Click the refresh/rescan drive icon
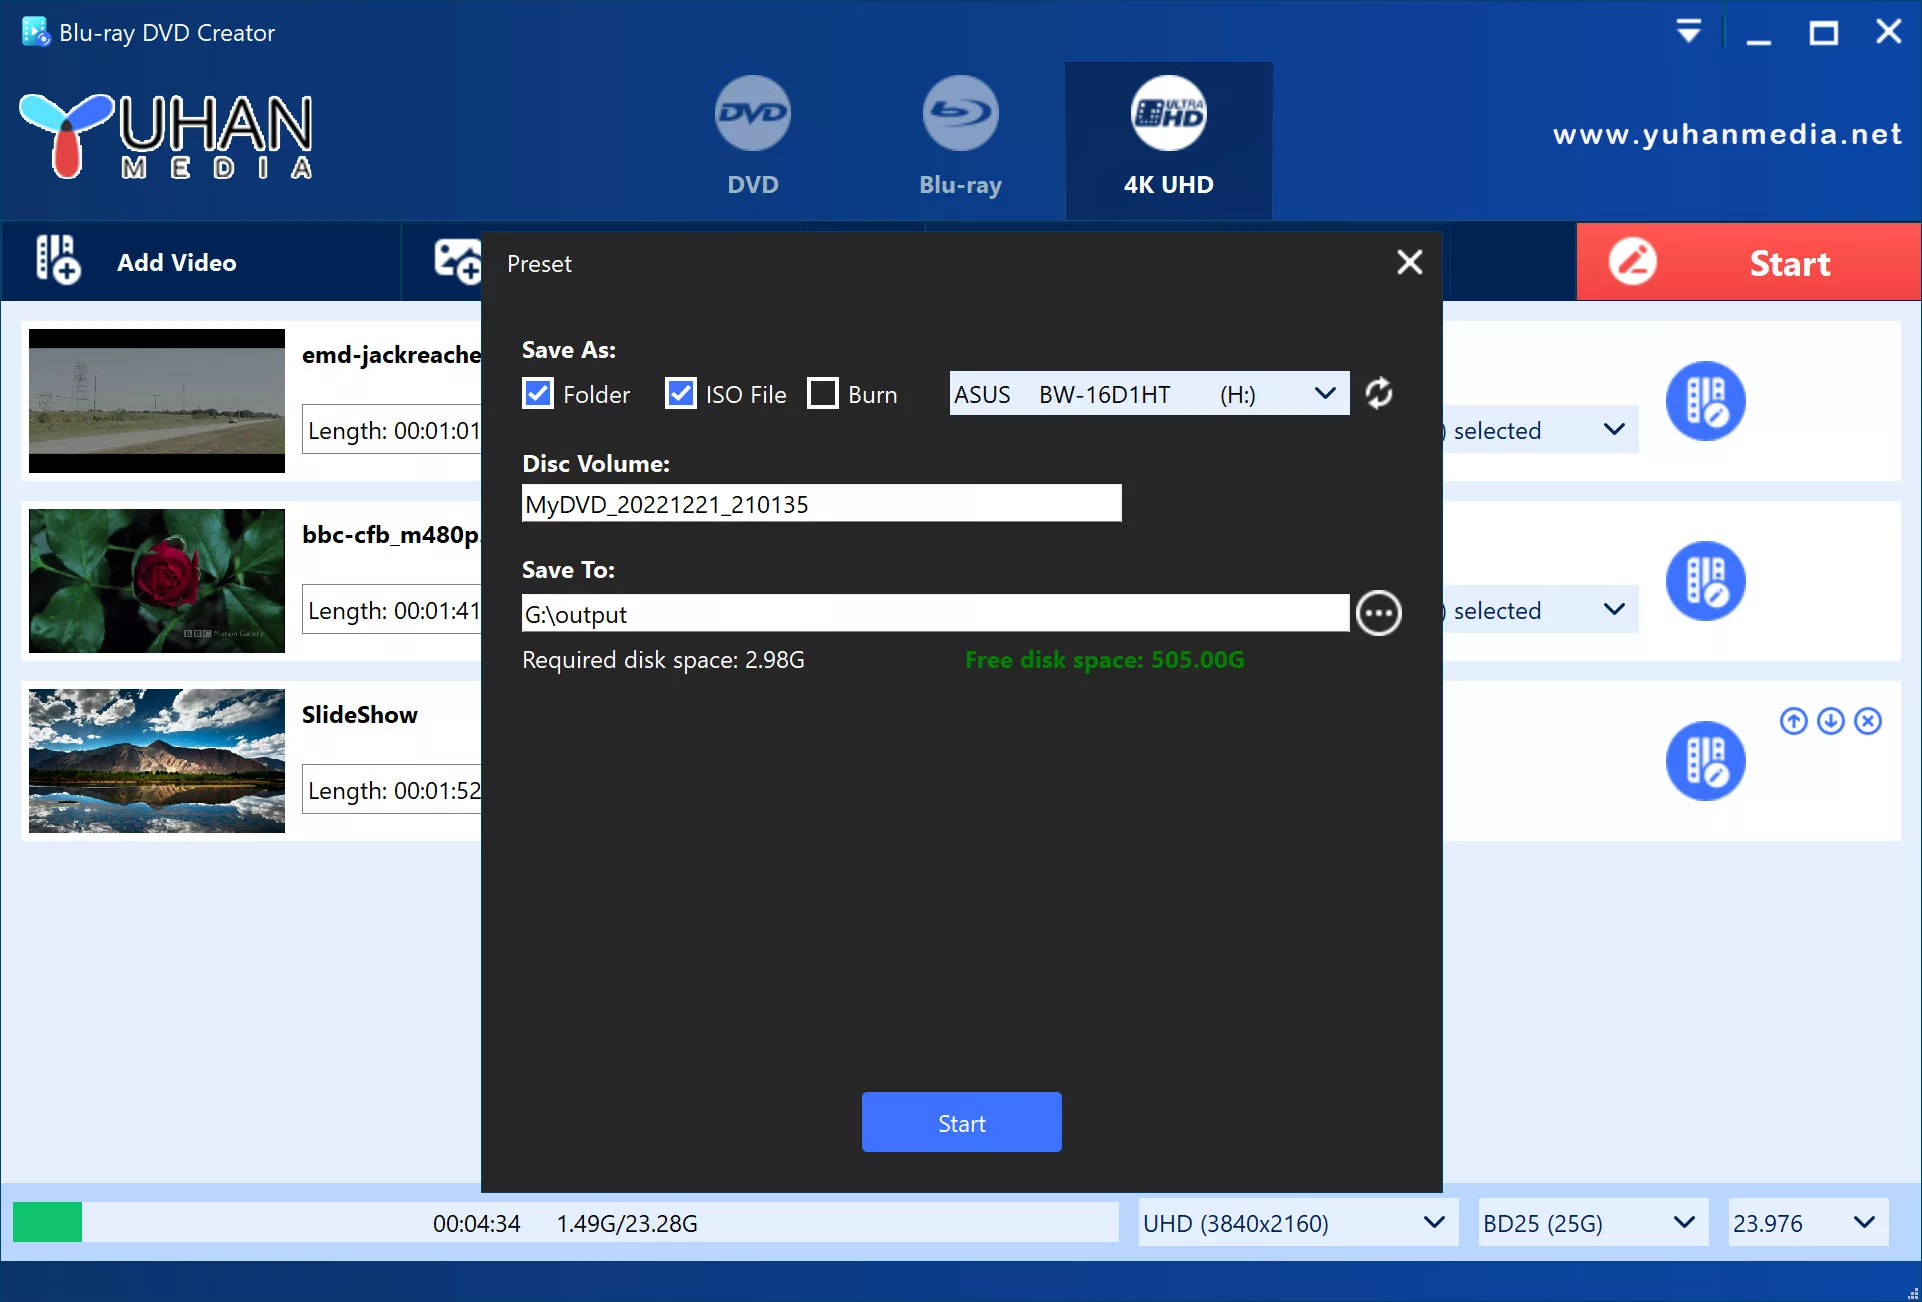Screen dimensions: 1922x1302 point(1379,394)
